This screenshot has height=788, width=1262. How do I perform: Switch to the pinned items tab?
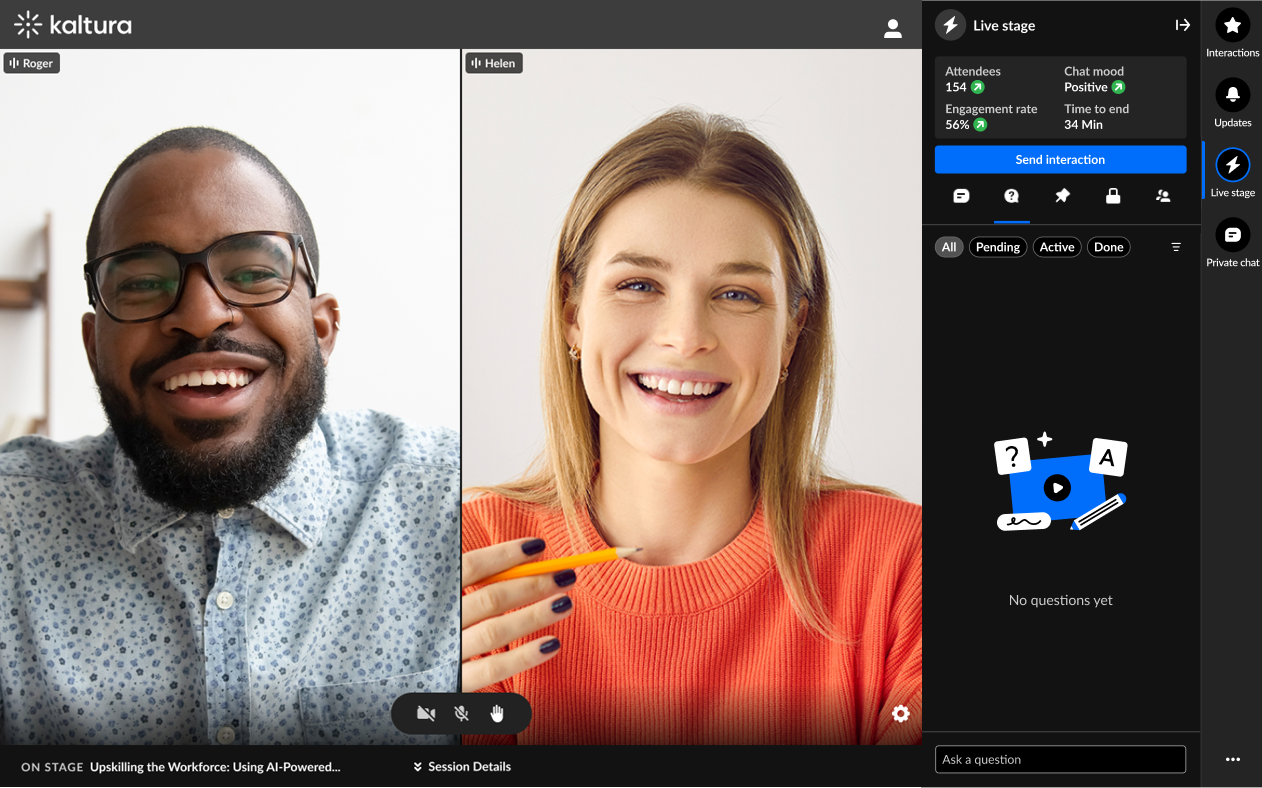coord(1062,196)
